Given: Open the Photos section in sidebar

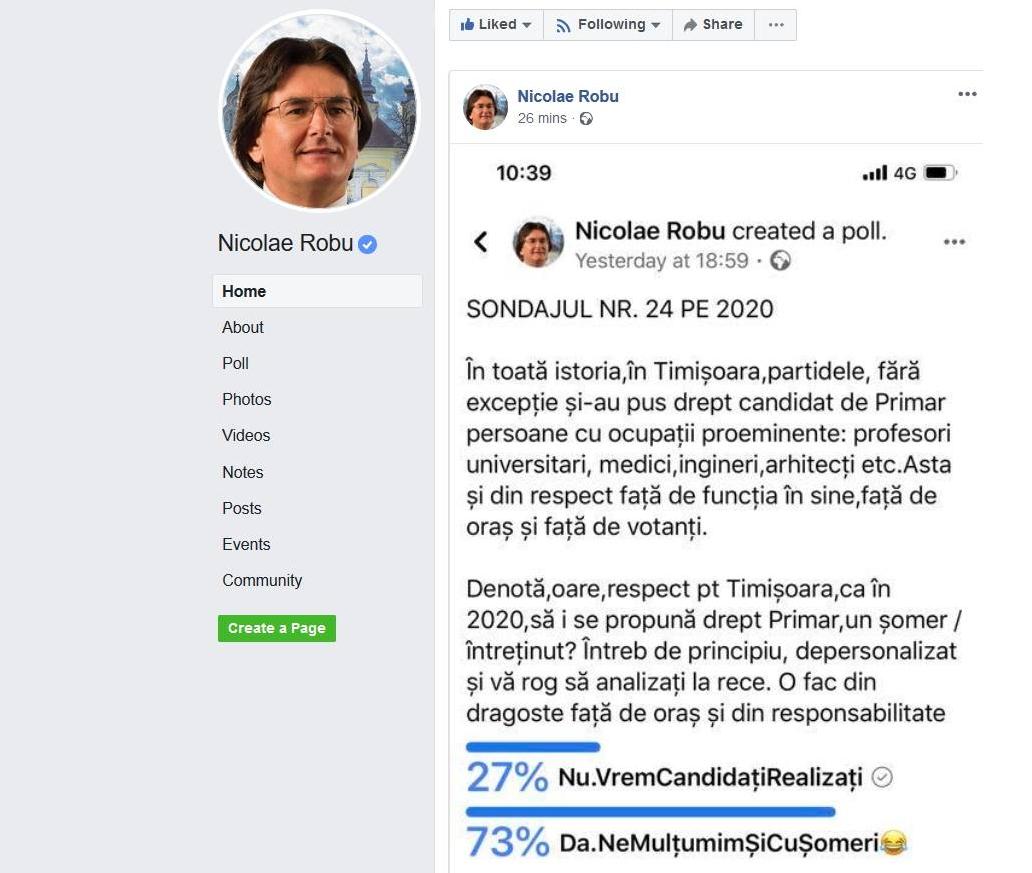Looking at the screenshot, I should click(247, 399).
